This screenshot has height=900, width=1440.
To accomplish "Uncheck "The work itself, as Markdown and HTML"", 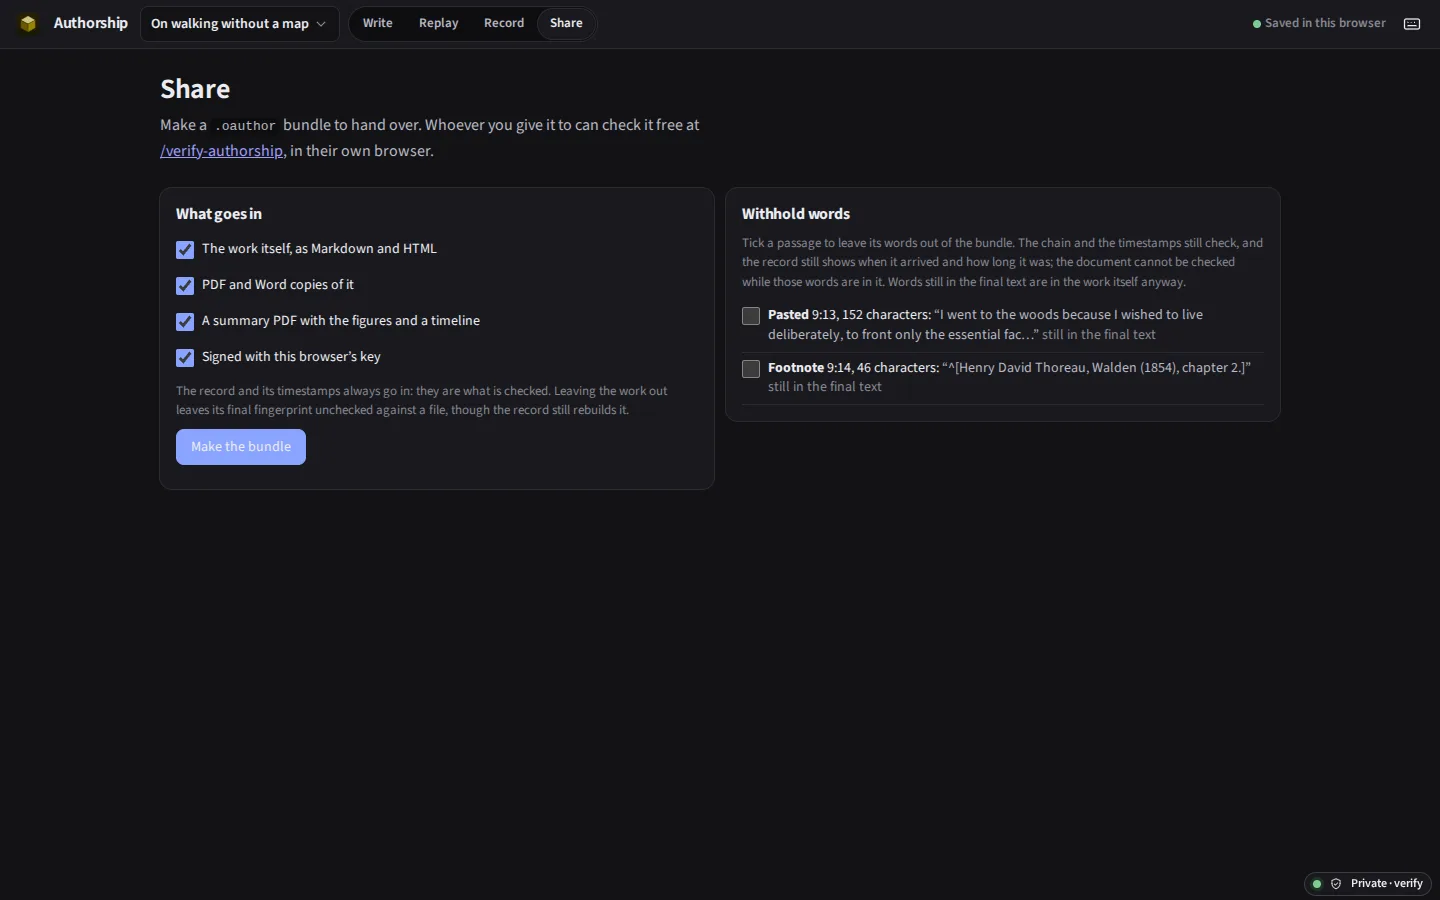I will pos(185,250).
